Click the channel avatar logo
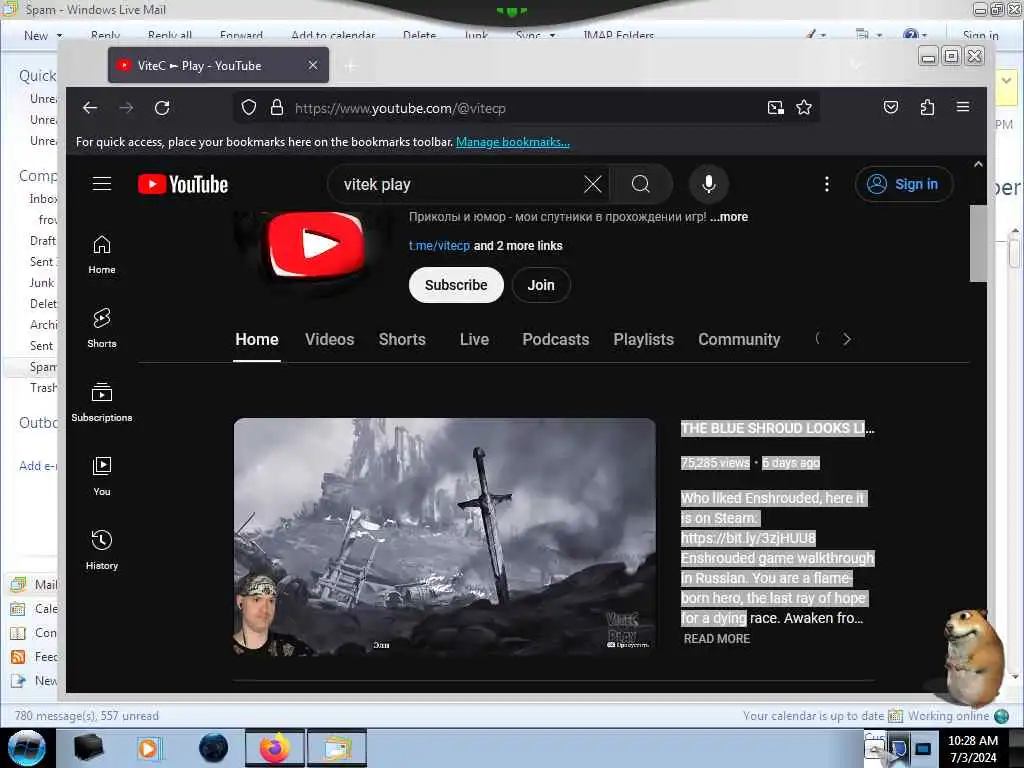Viewport: 1024px width, 768px height. 316,245
